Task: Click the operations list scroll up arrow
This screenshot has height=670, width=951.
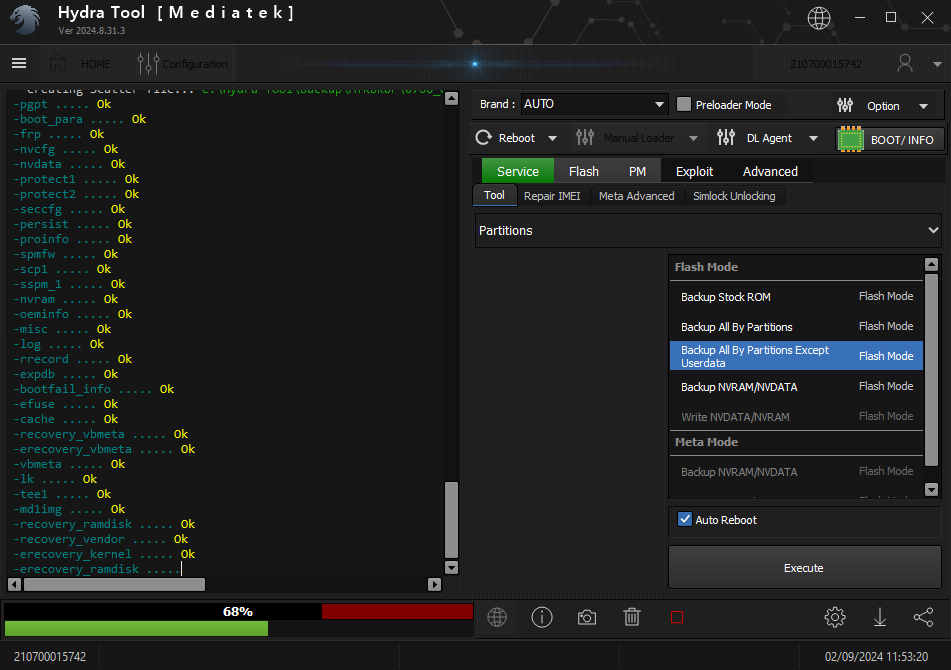Action: pyautogui.click(x=931, y=264)
